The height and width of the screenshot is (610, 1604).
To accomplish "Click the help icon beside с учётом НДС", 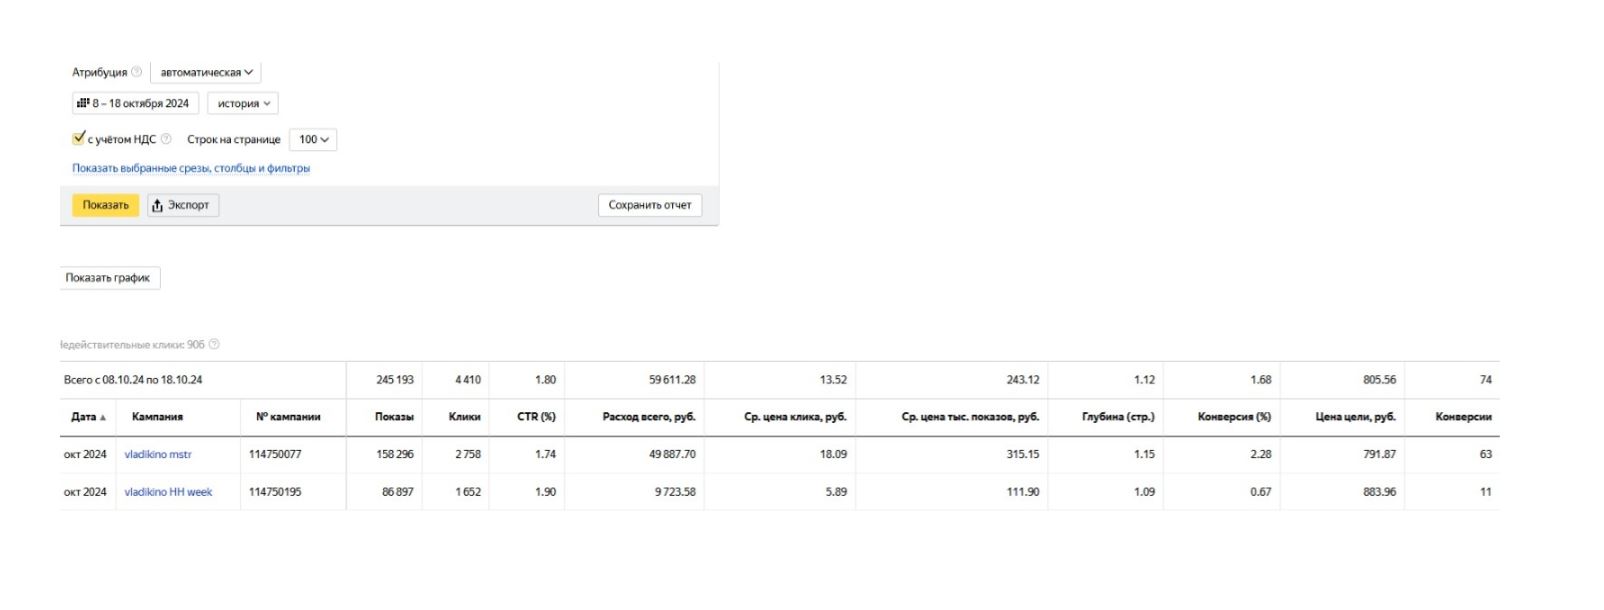I will pyautogui.click(x=166, y=139).
